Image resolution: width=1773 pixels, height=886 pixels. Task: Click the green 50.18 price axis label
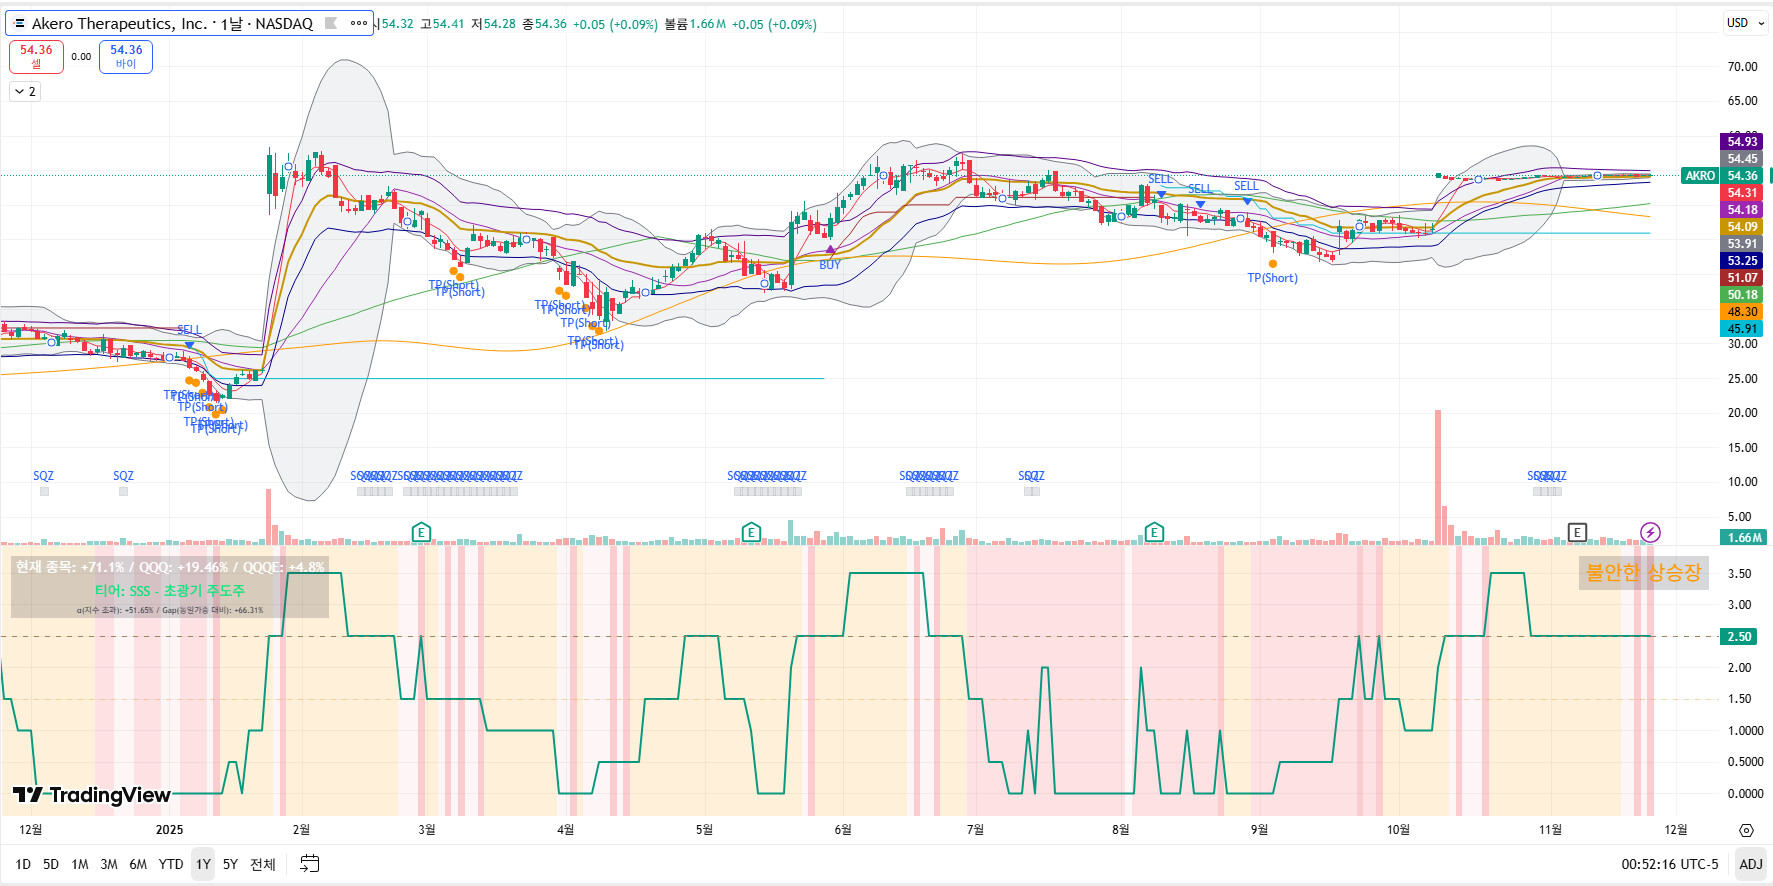pyautogui.click(x=1742, y=295)
